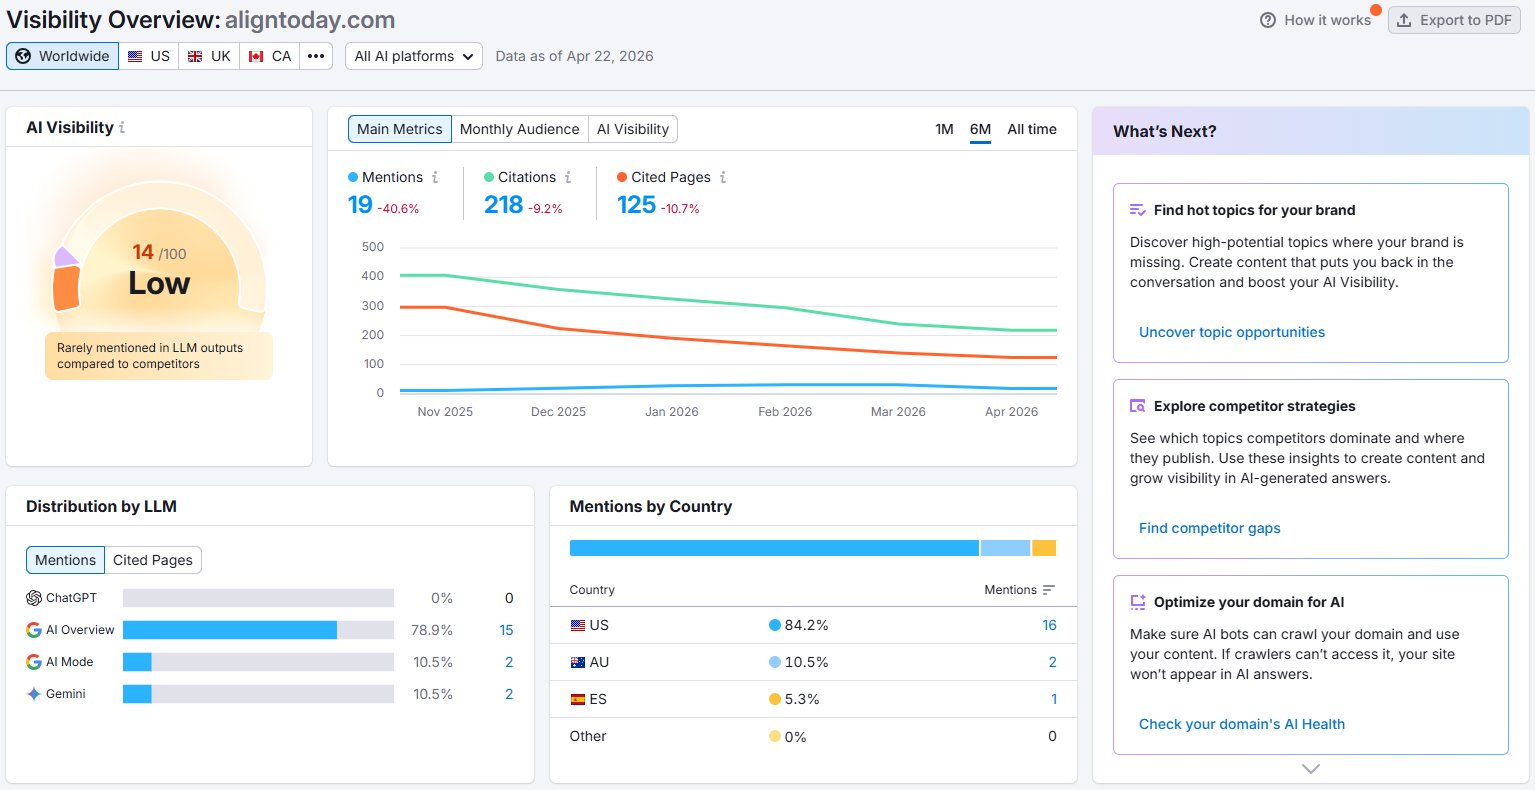Set chart range to 1M

point(944,129)
